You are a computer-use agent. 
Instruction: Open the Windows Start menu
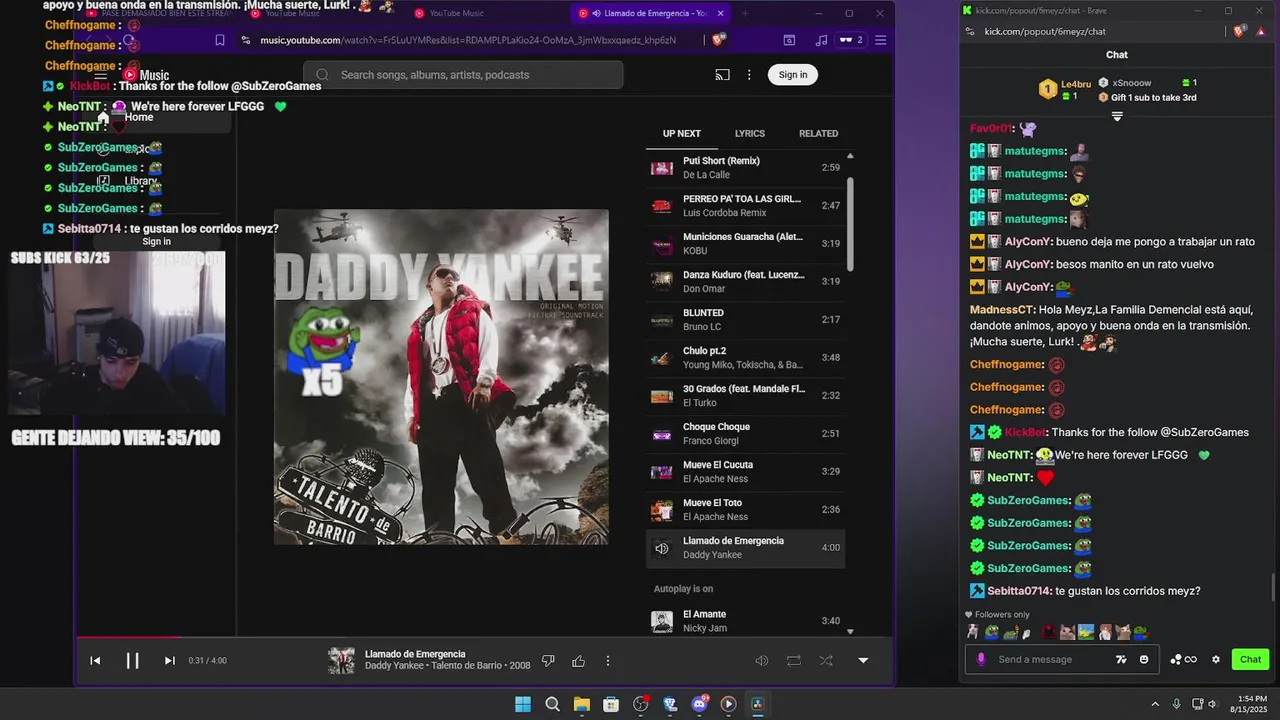point(523,704)
